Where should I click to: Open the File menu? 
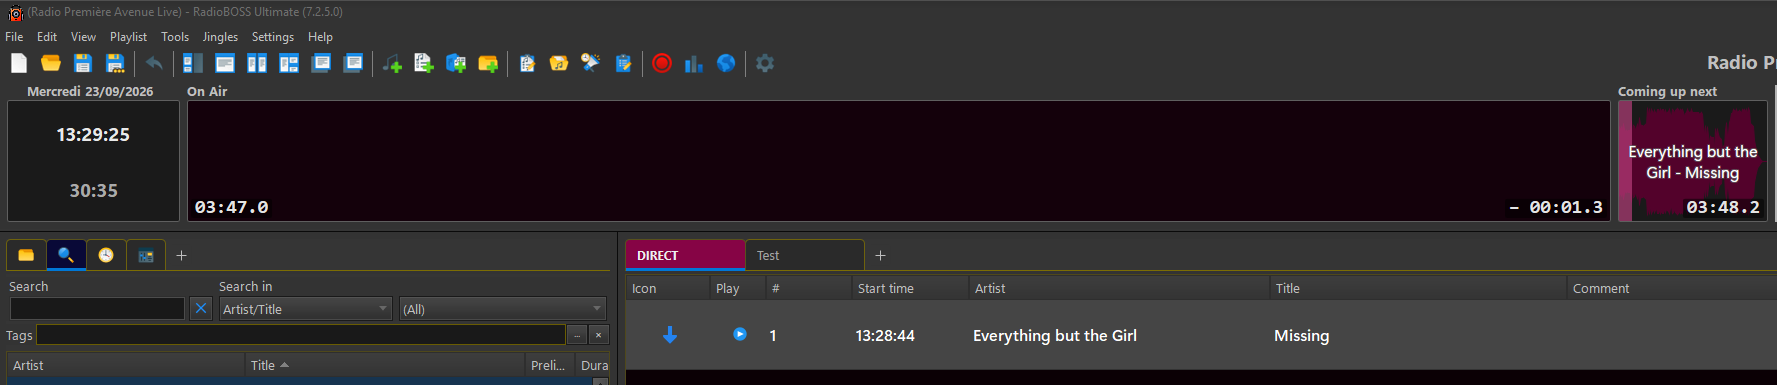[14, 37]
